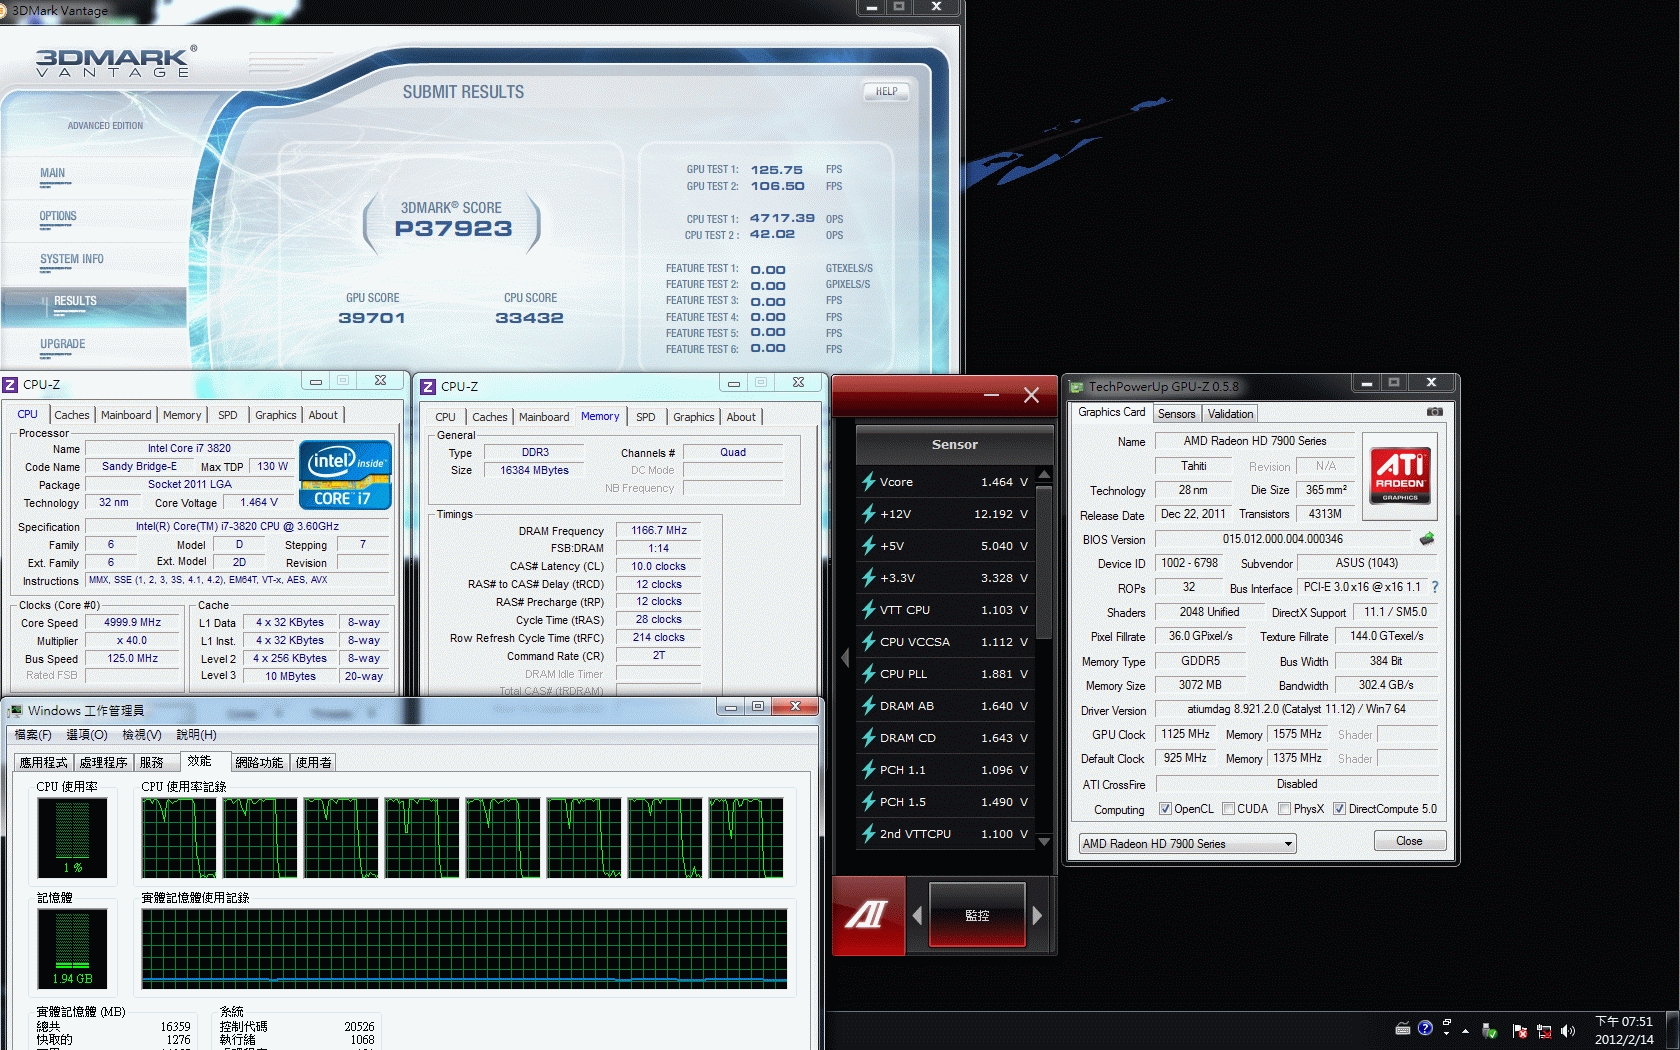Screen dimensions: 1680x1050
Task: Click the GPU-Z screenshot camera icon
Action: (x=1434, y=412)
